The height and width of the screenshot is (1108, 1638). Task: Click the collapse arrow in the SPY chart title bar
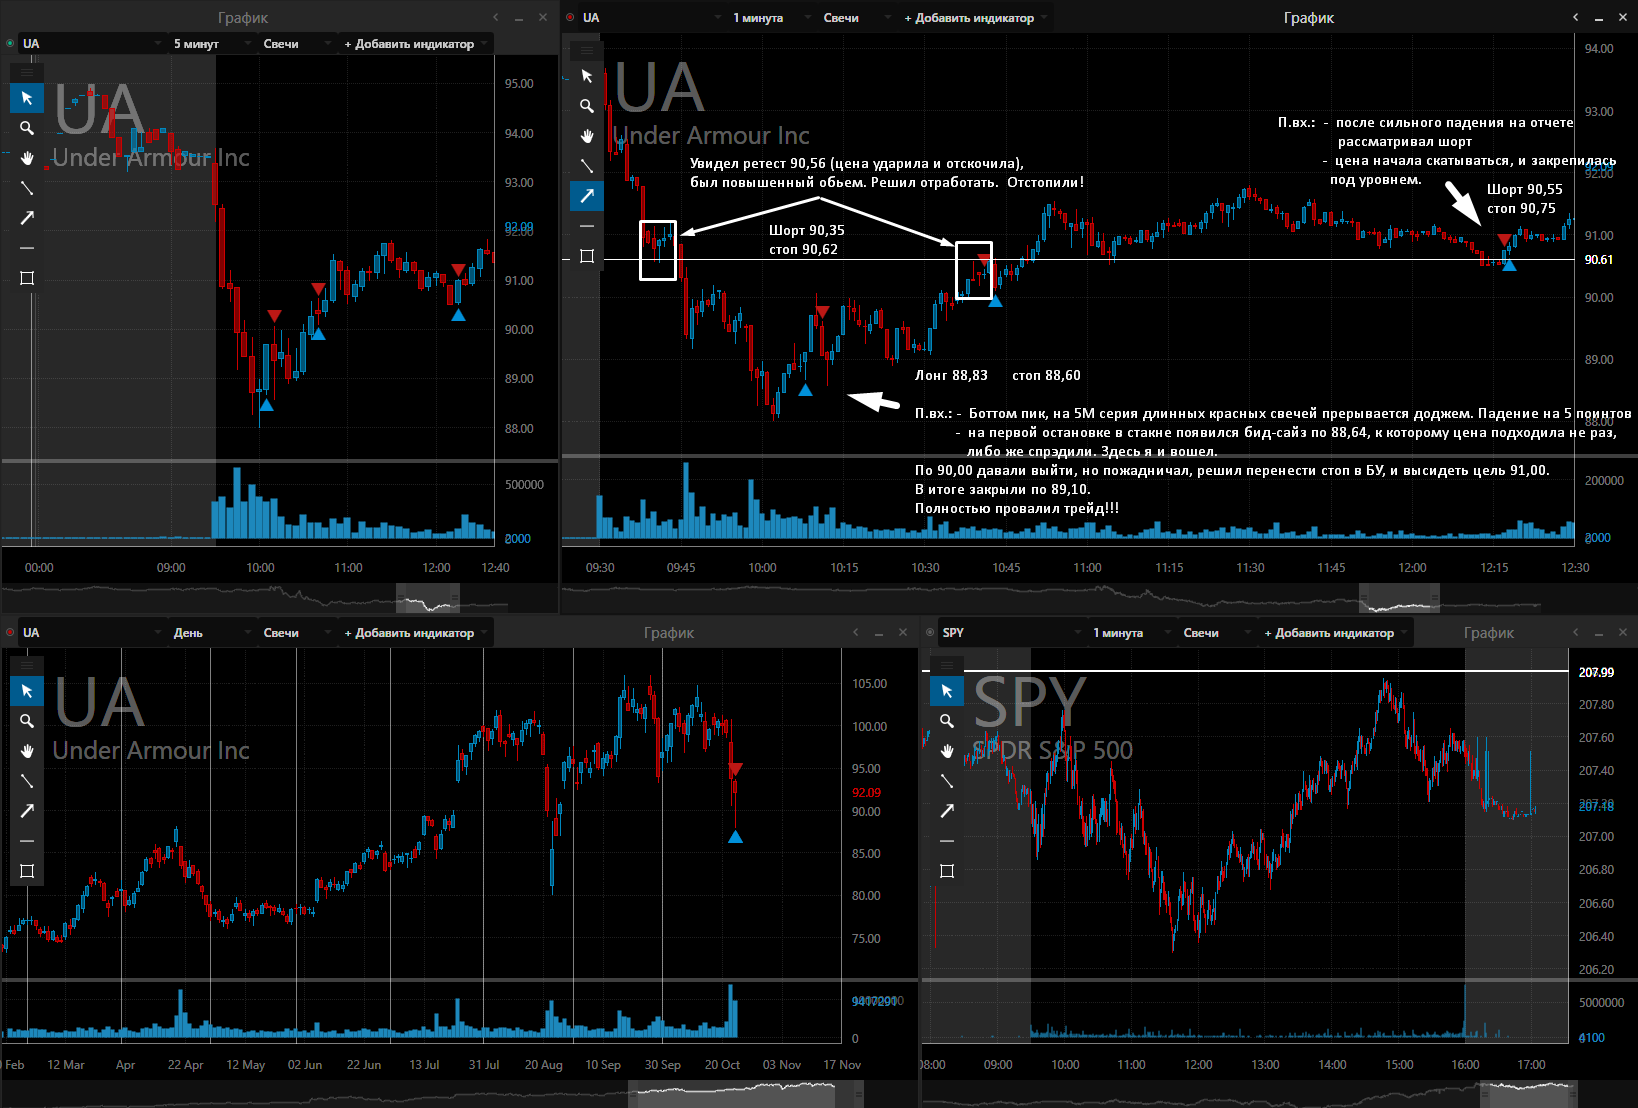[1576, 632]
